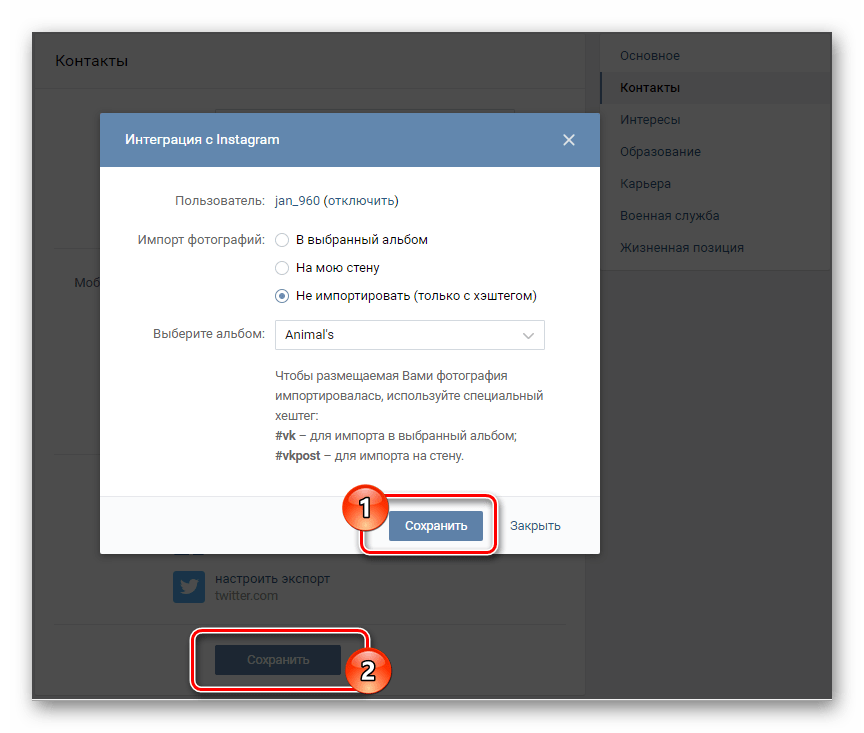
Task: Close the Instagram integration dialog with X
Action: [x=569, y=140]
